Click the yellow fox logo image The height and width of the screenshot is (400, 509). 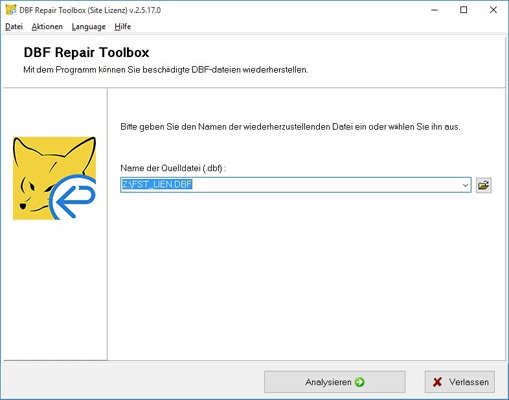tap(54, 178)
